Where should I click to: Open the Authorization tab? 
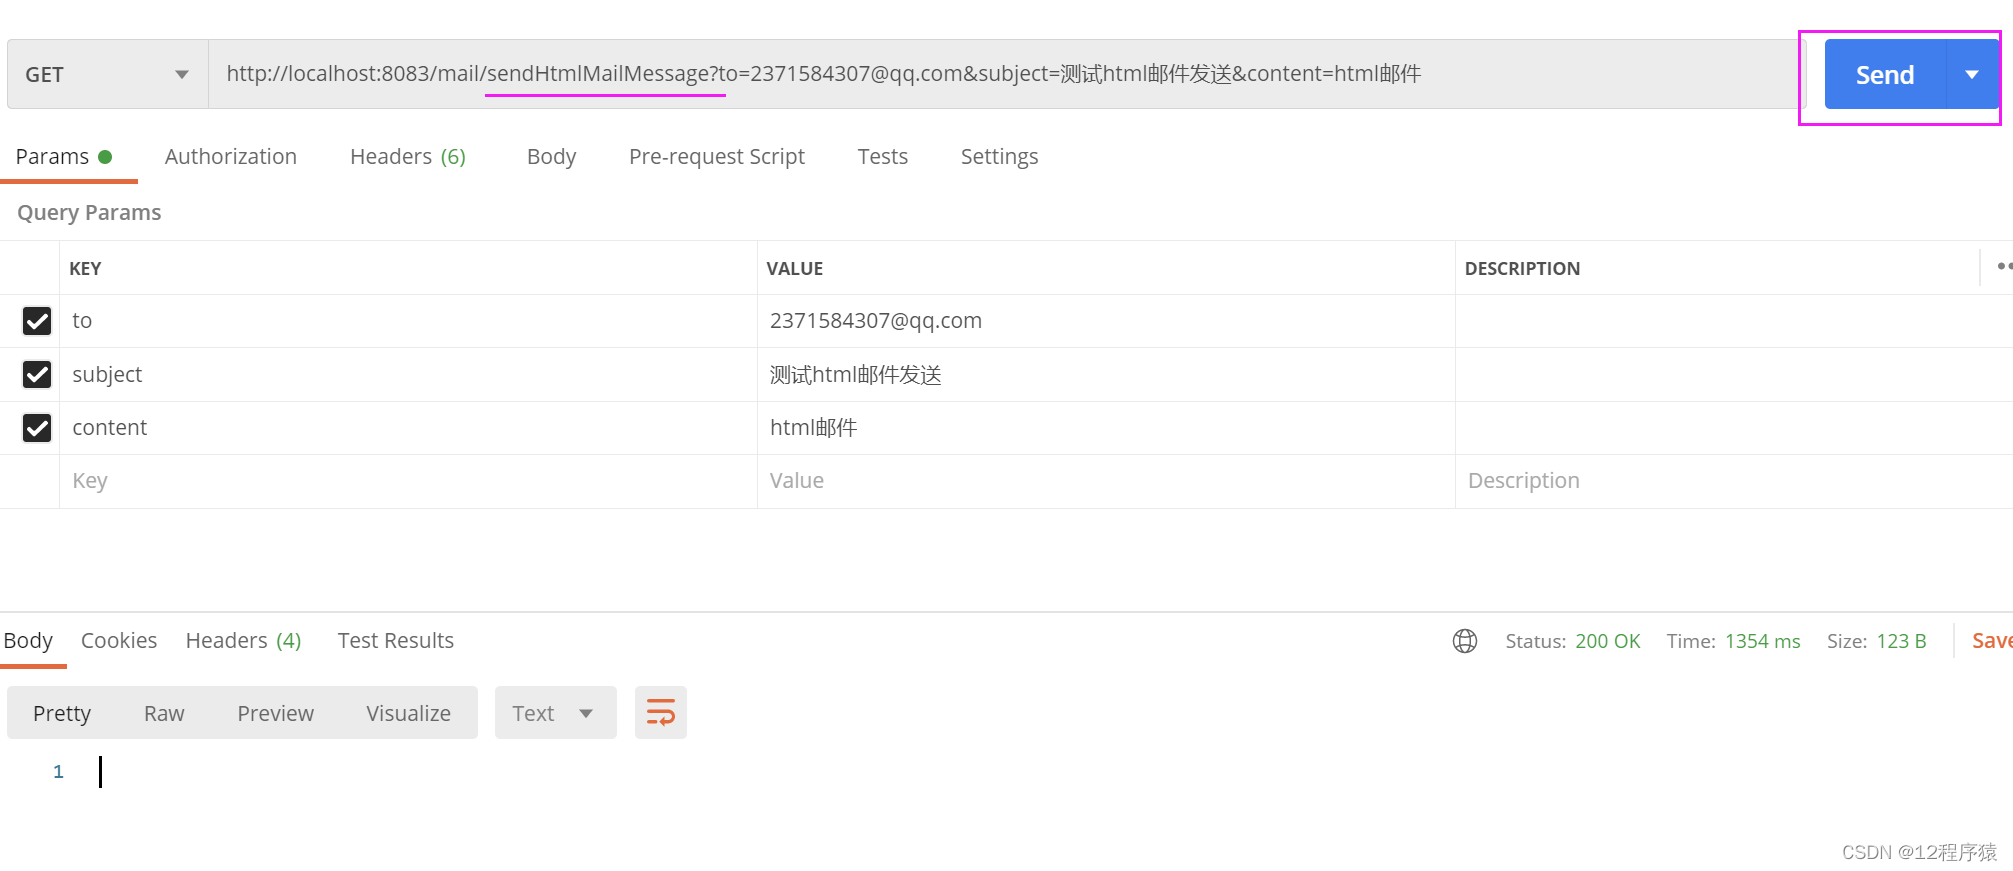coord(231,157)
